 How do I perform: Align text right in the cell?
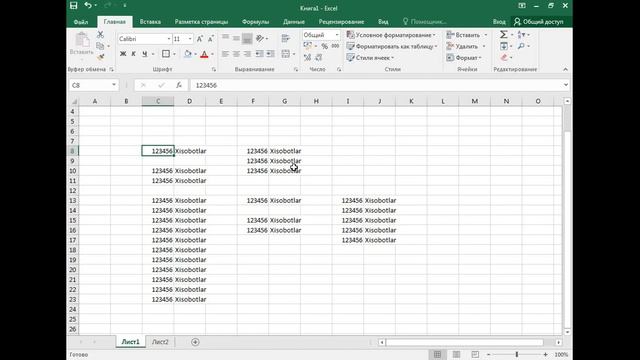point(247,54)
